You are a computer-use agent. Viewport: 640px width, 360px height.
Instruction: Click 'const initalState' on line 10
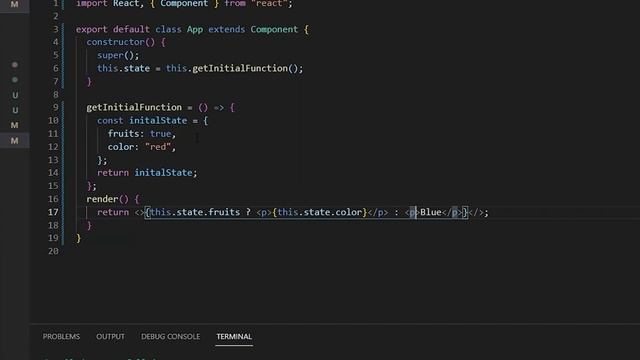tap(142, 120)
